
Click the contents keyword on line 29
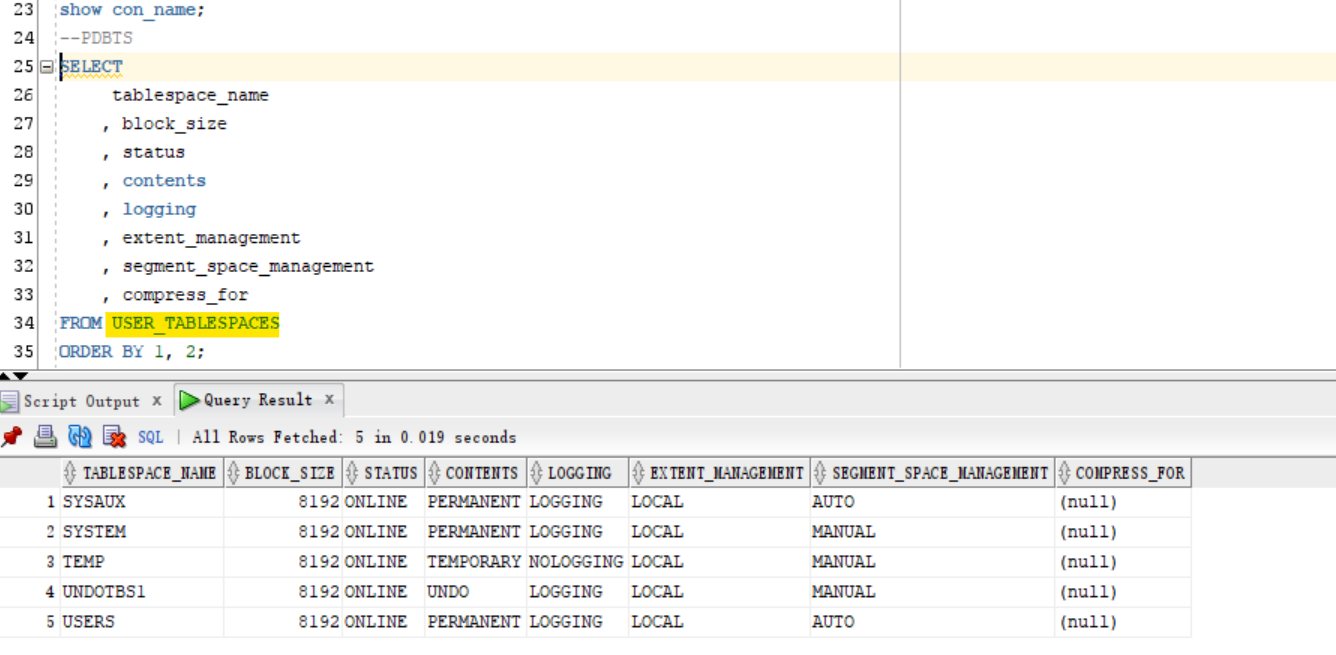(164, 181)
